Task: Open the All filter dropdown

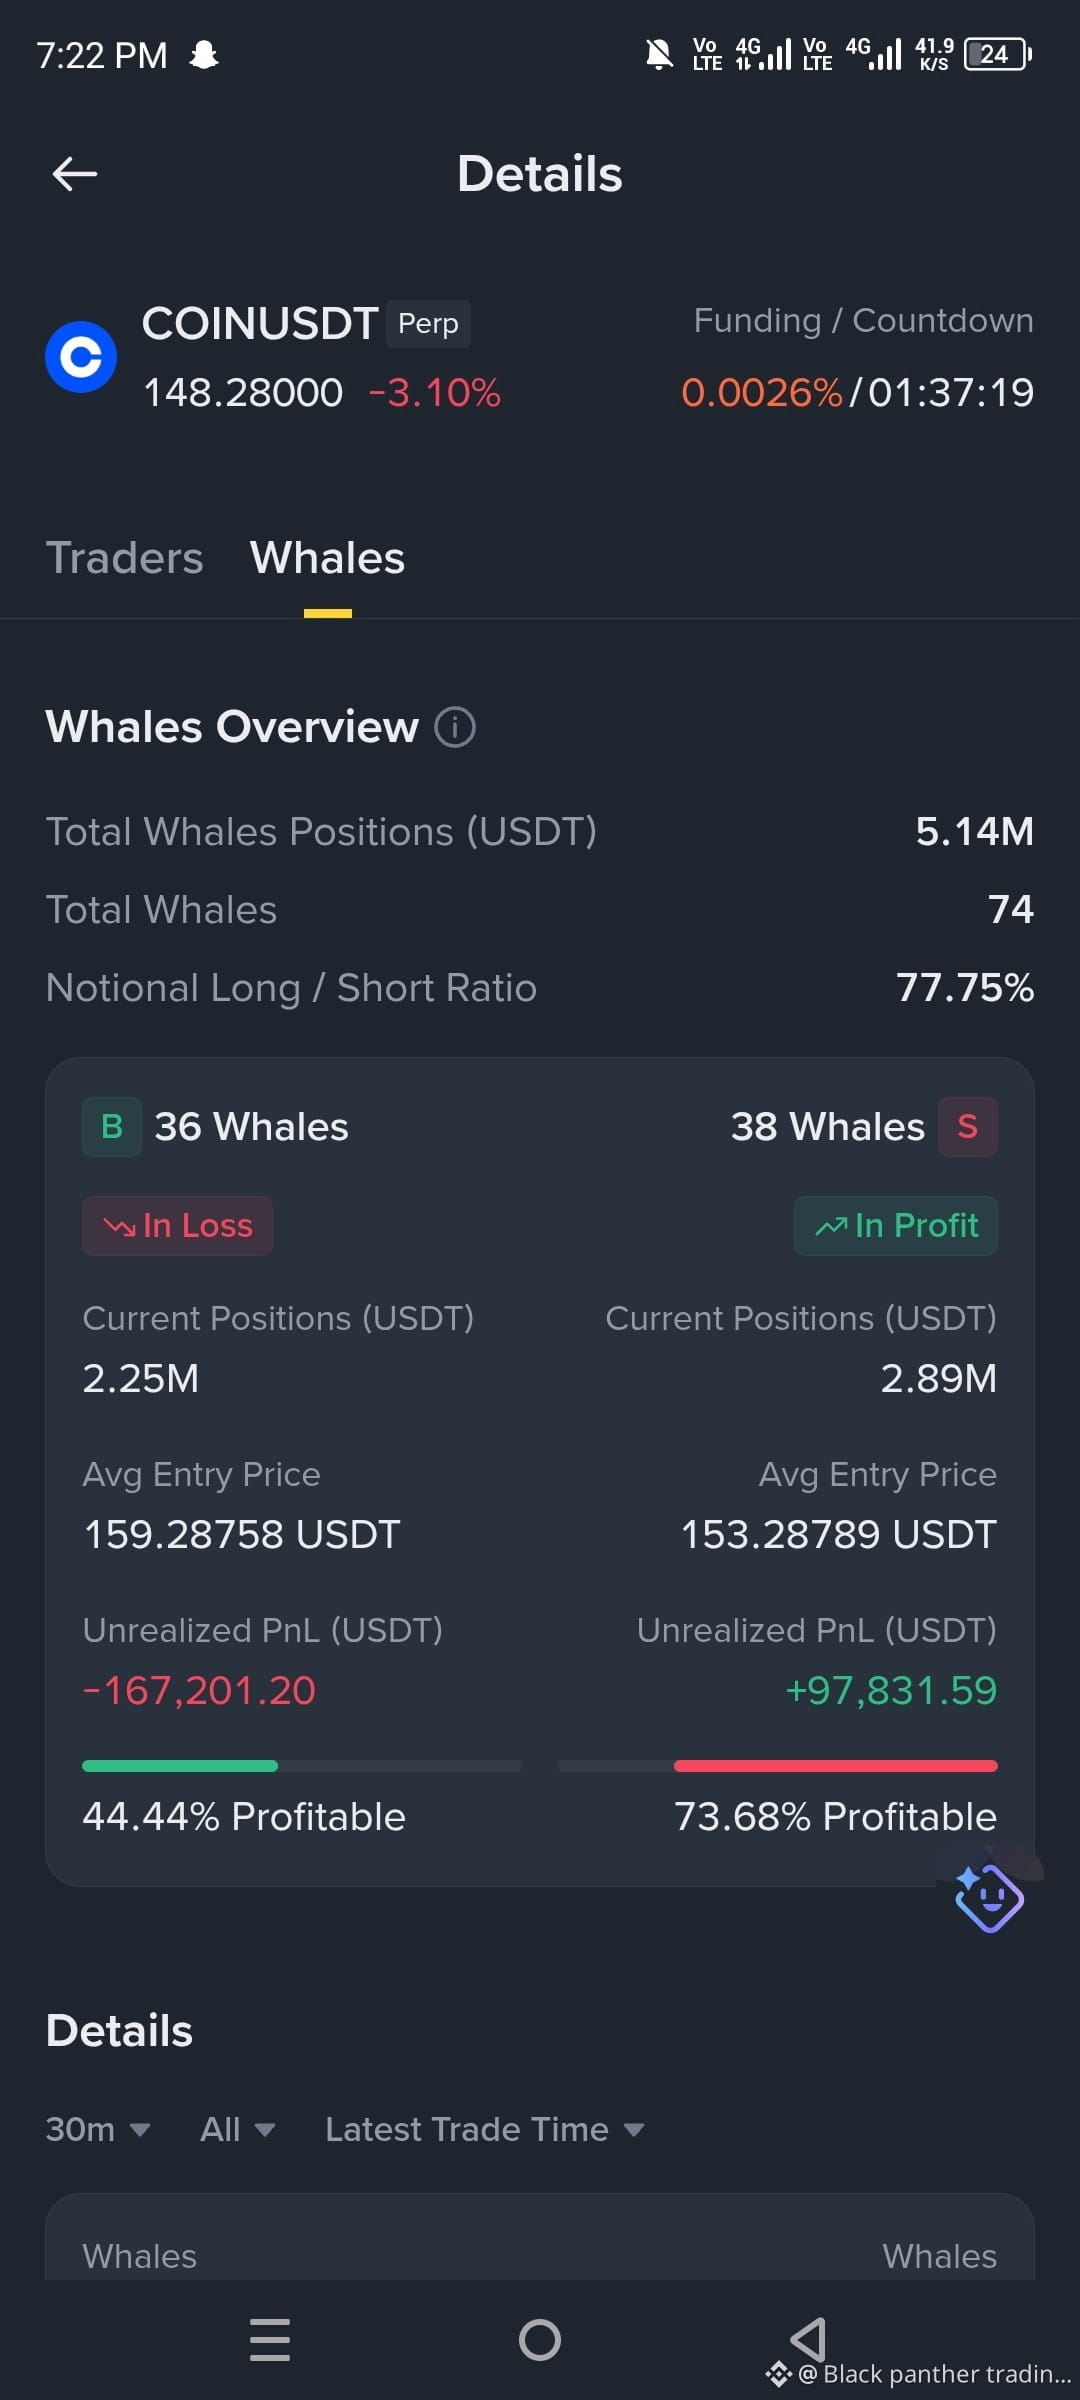Action: point(238,2129)
